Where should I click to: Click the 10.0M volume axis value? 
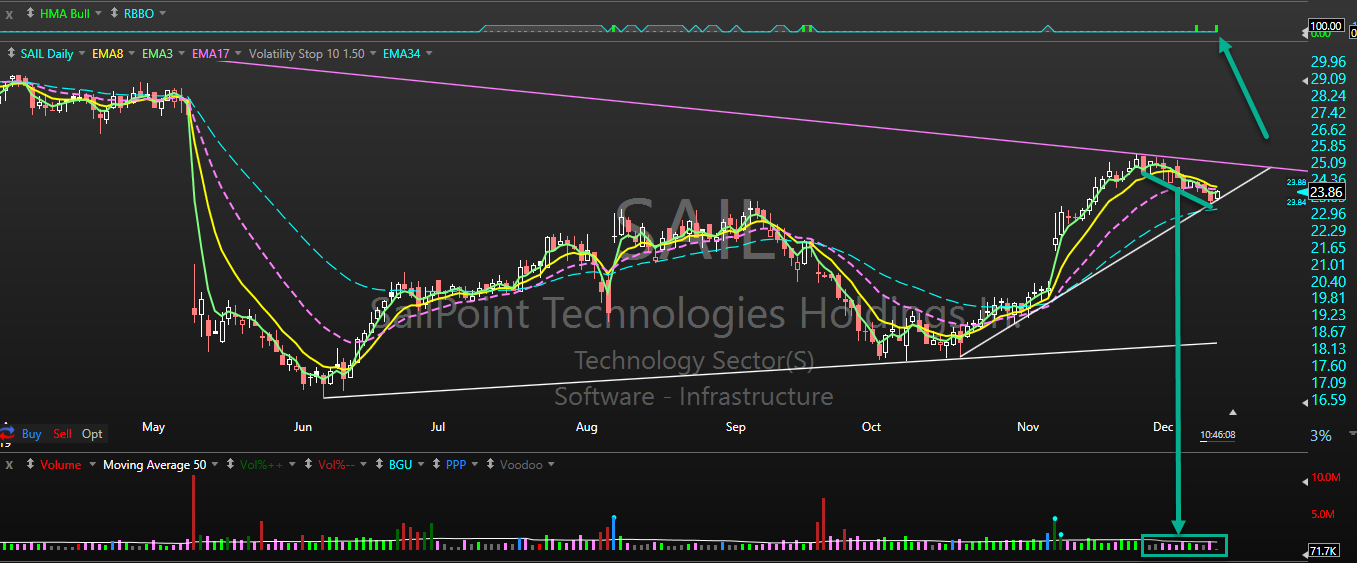(x=1324, y=478)
